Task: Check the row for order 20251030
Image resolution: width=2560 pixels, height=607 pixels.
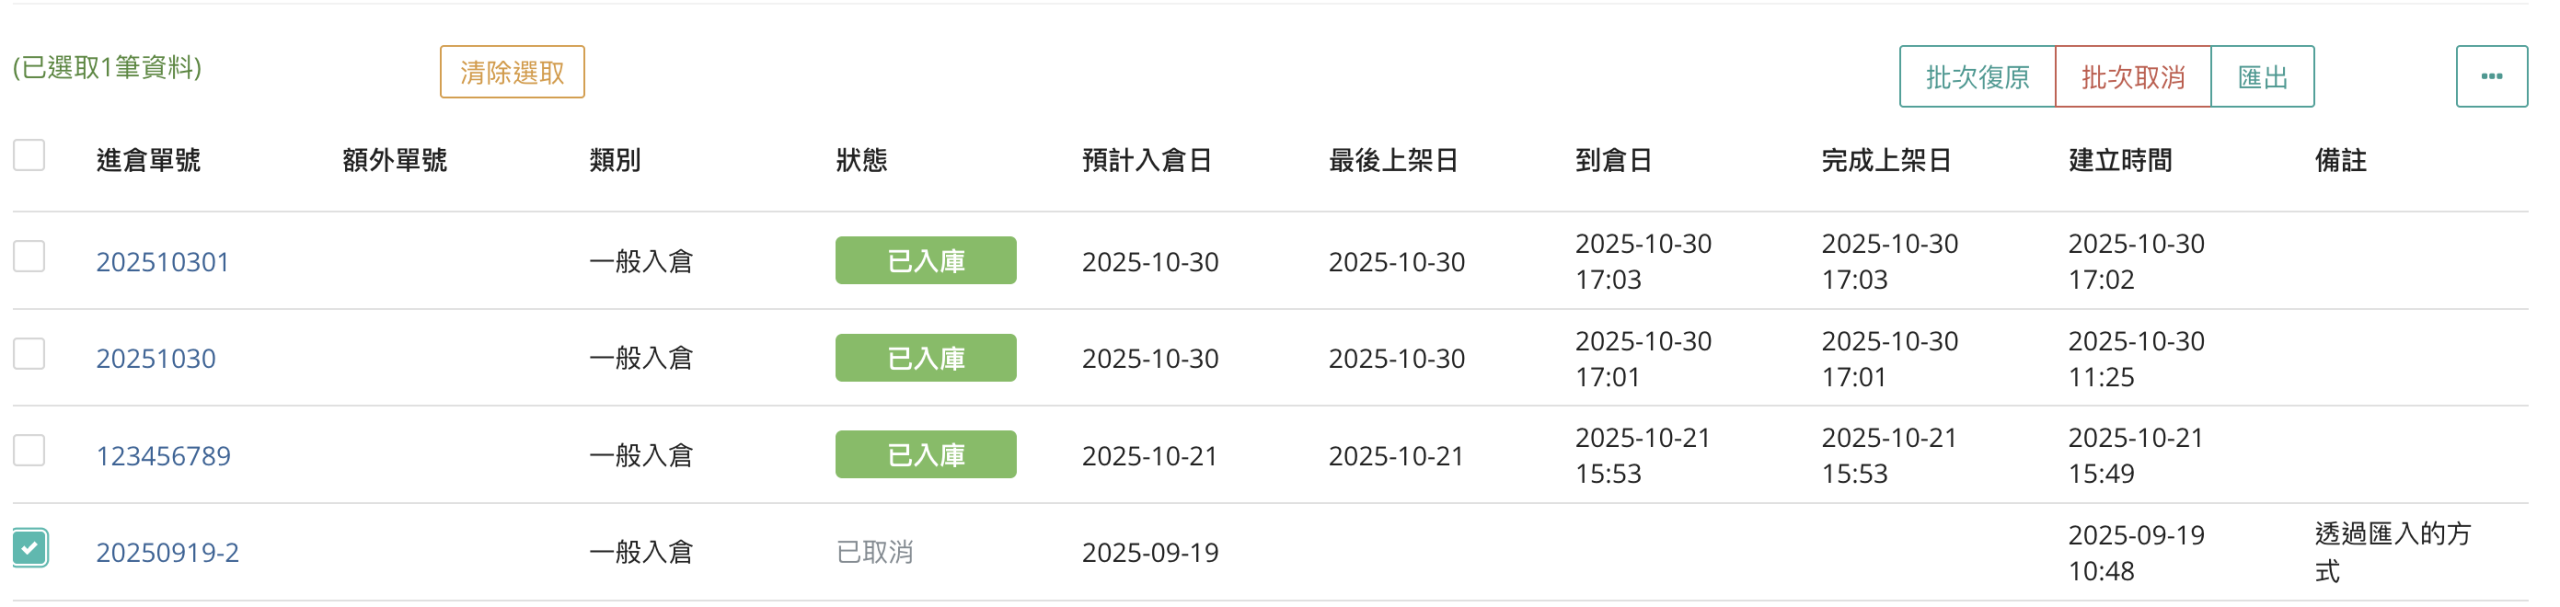Action: pyautogui.click(x=29, y=353)
